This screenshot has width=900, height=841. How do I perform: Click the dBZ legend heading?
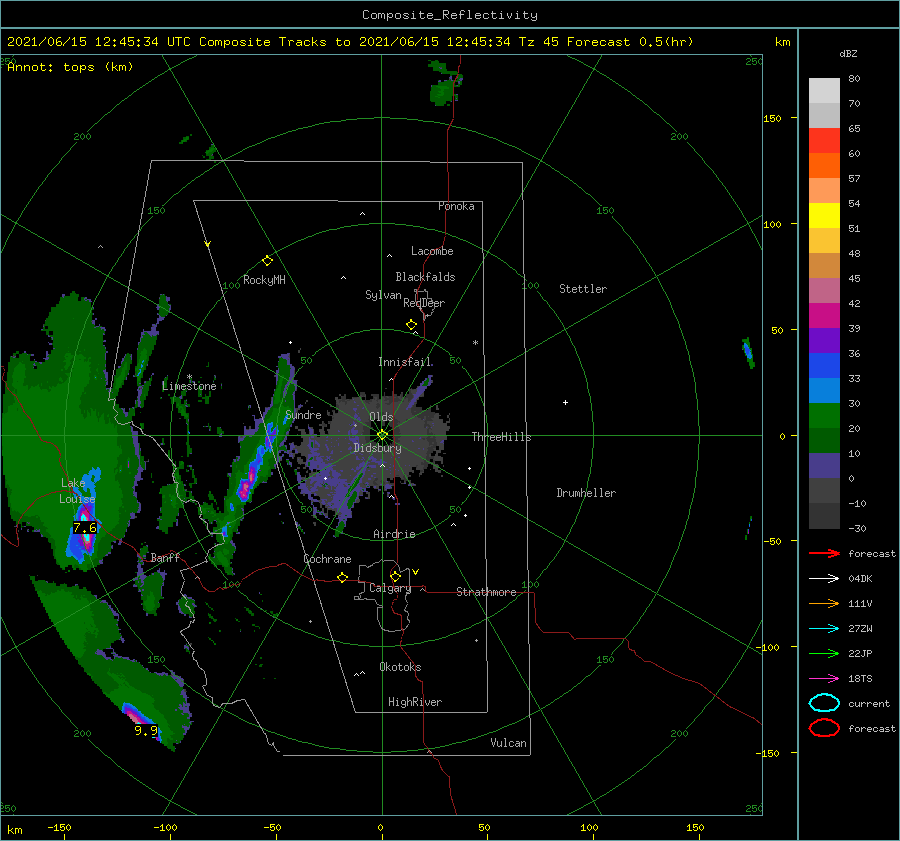tap(848, 54)
